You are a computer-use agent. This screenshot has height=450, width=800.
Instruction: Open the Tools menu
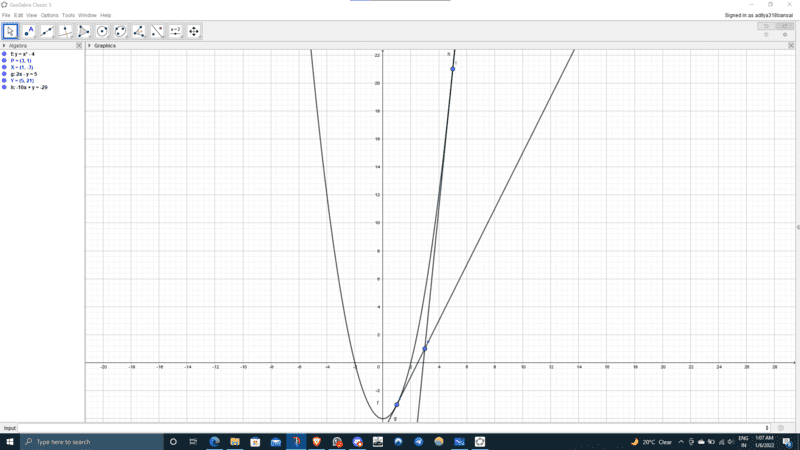[68, 15]
